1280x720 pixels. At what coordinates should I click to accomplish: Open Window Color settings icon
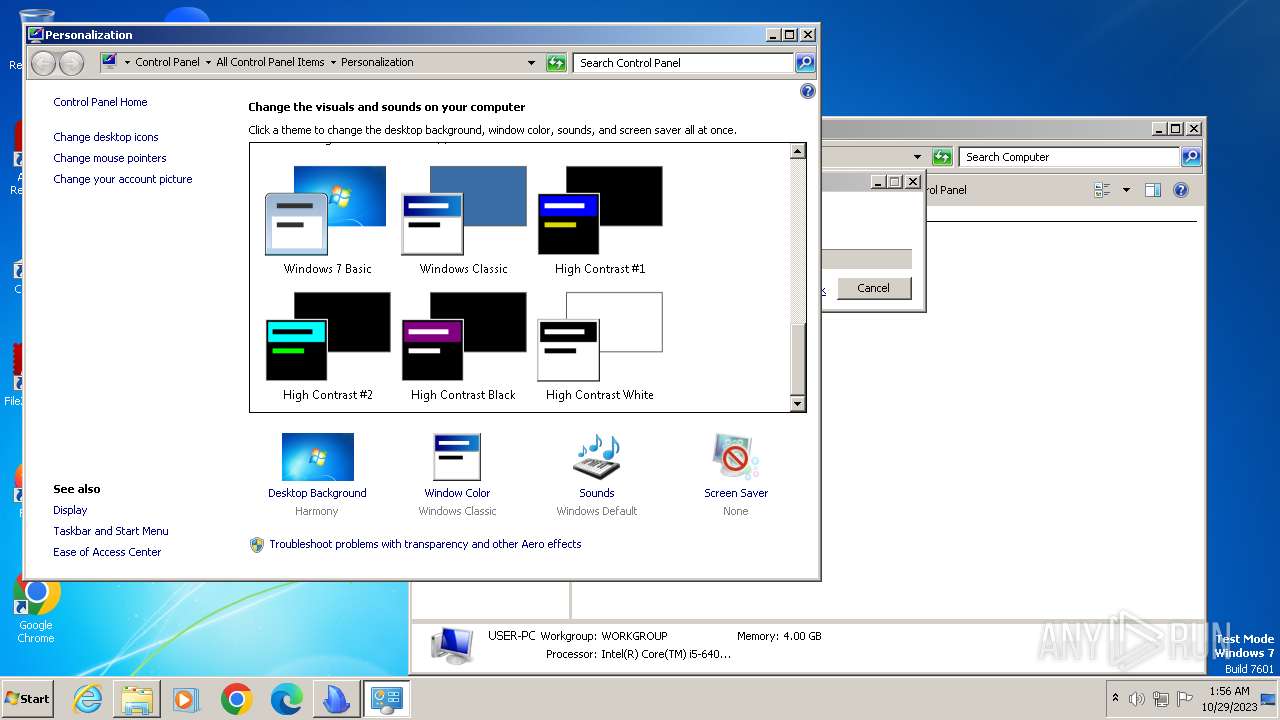[x=457, y=457]
